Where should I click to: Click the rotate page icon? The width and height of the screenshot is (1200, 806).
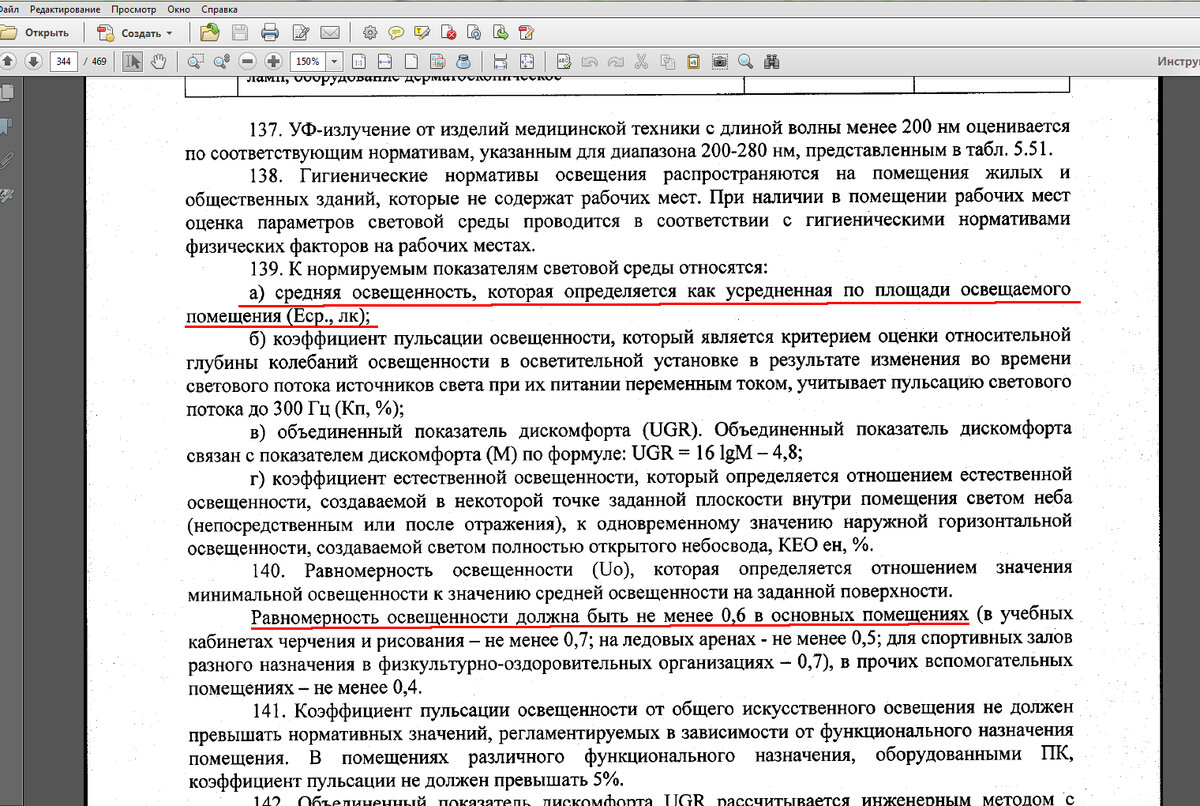click(475, 32)
